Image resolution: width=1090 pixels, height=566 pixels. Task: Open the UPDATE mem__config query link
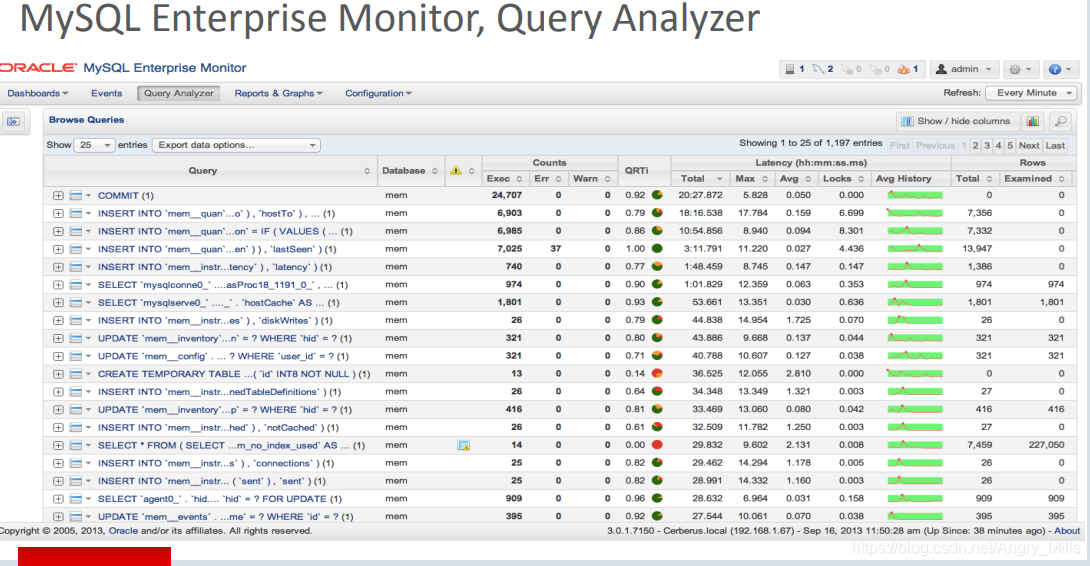click(223, 356)
